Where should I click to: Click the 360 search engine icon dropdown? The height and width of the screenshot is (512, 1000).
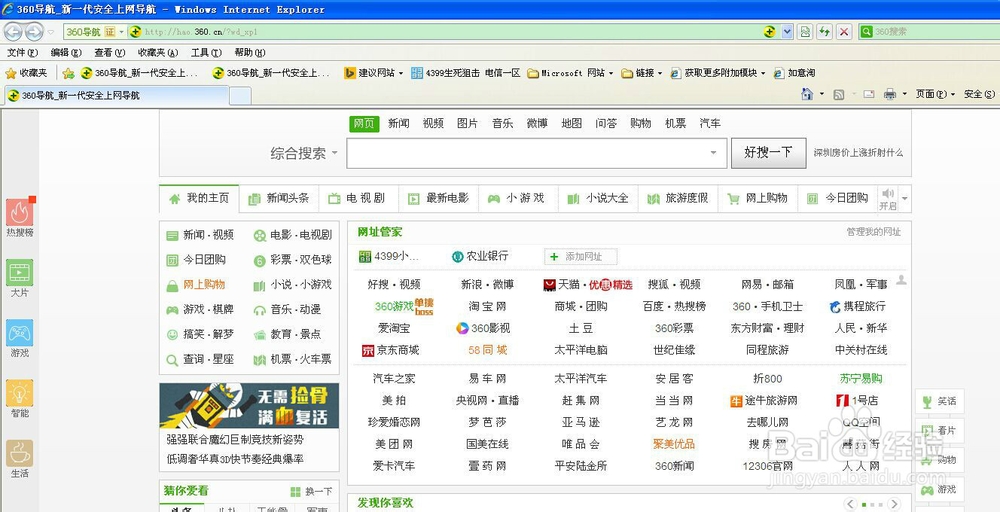pos(865,31)
